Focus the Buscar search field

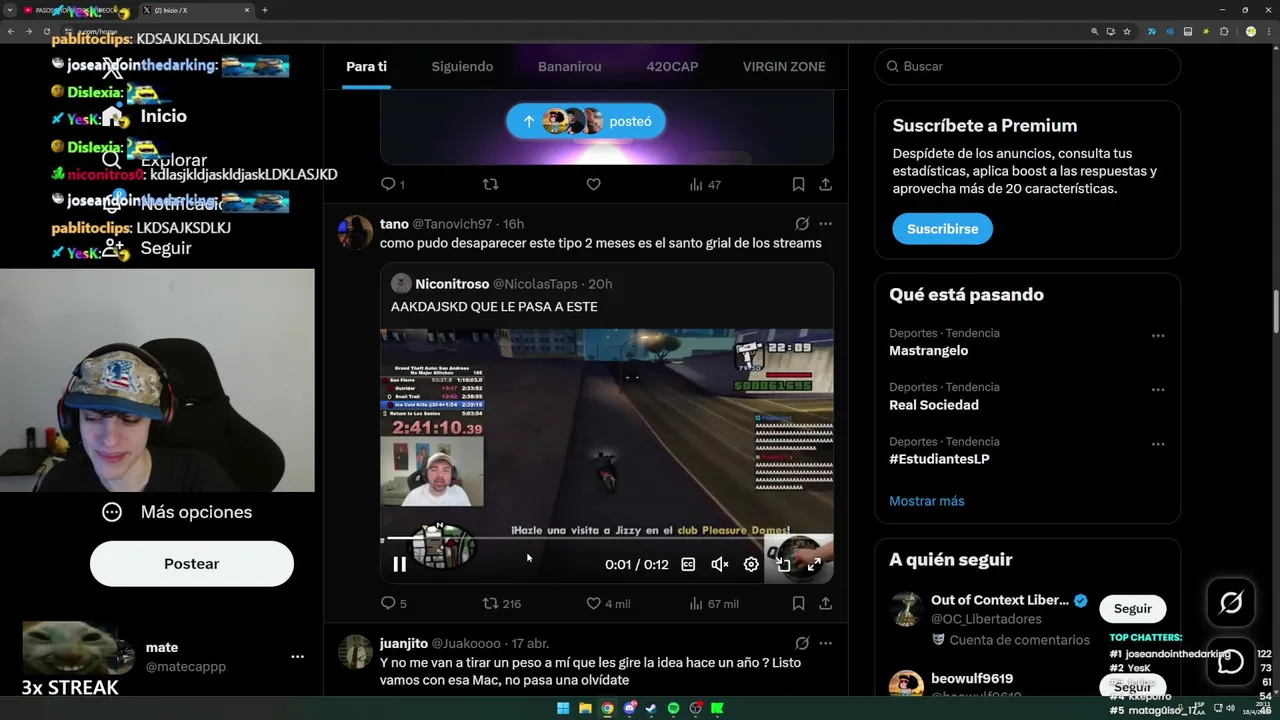(x=1027, y=66)
